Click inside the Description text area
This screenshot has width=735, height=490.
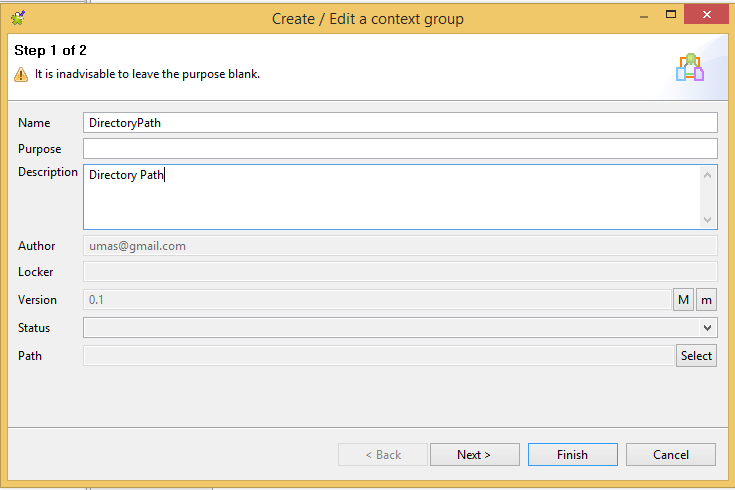pyautogui.click(x=392, y=197)
